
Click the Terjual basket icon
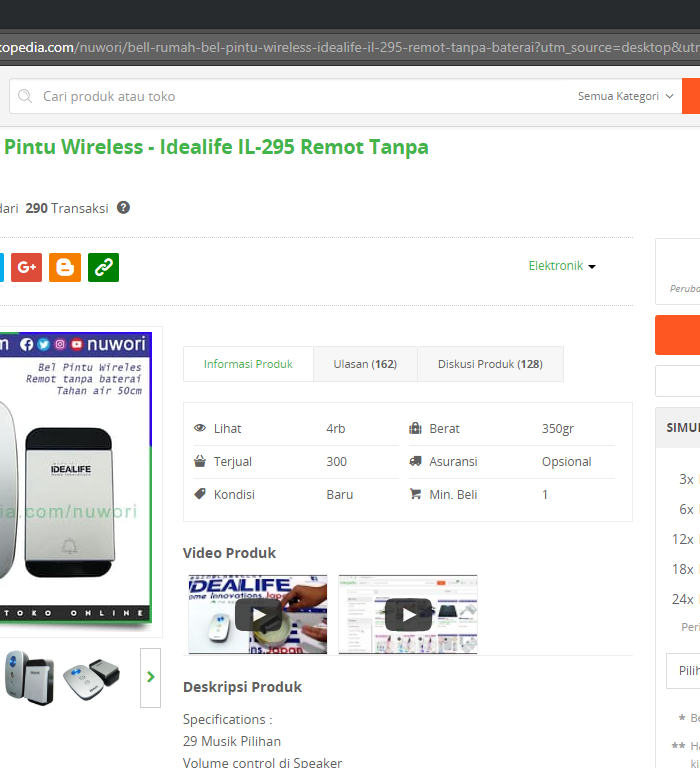[x=200, y=461]
